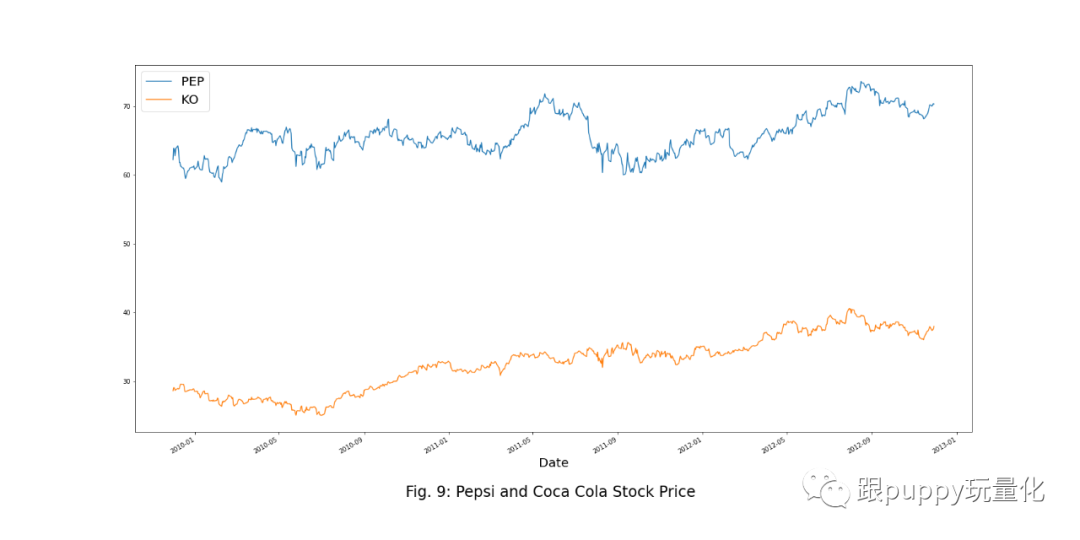Click the 2011-01 date tick label

(435, 443)
